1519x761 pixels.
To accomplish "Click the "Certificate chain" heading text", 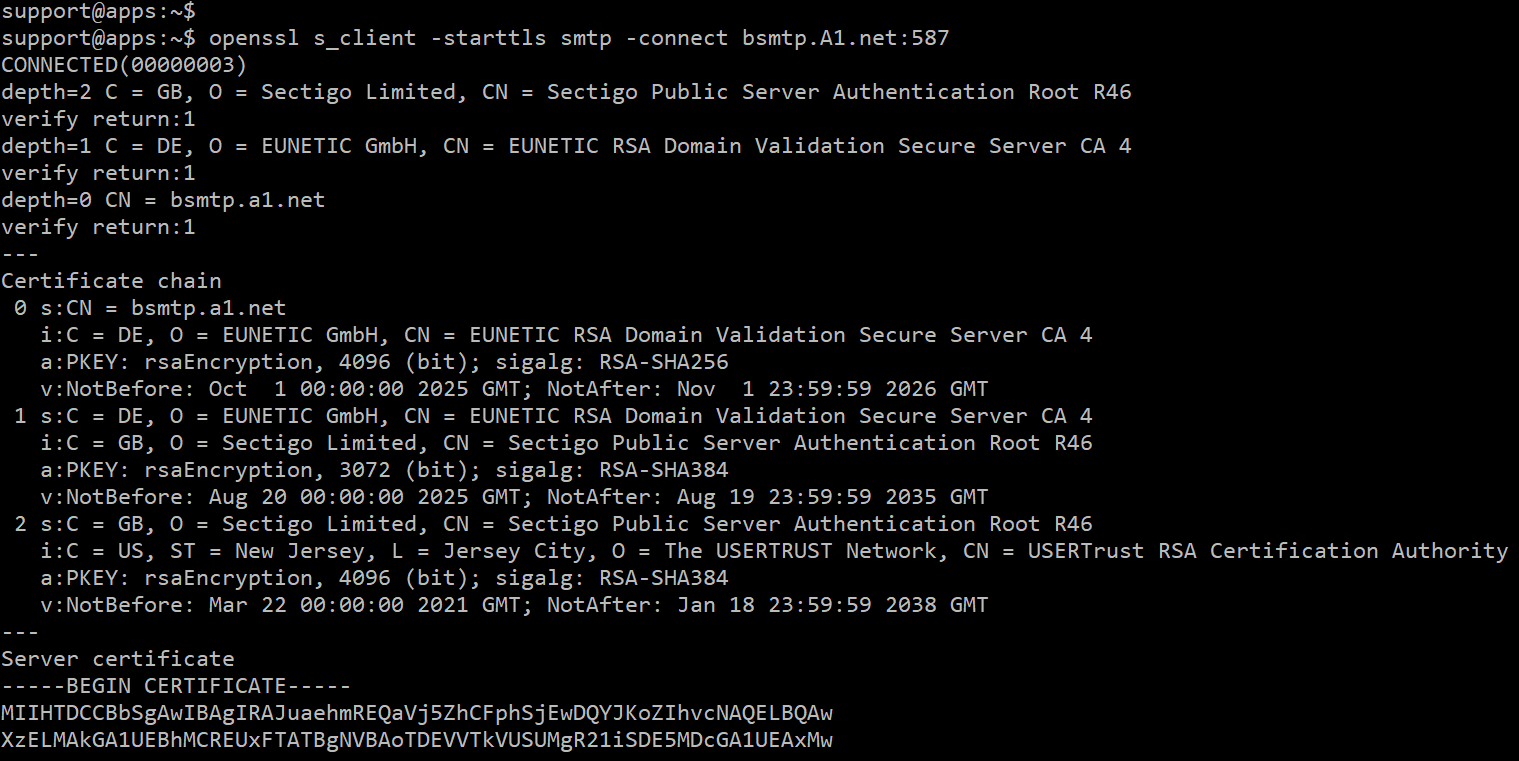I will point(111,281).
